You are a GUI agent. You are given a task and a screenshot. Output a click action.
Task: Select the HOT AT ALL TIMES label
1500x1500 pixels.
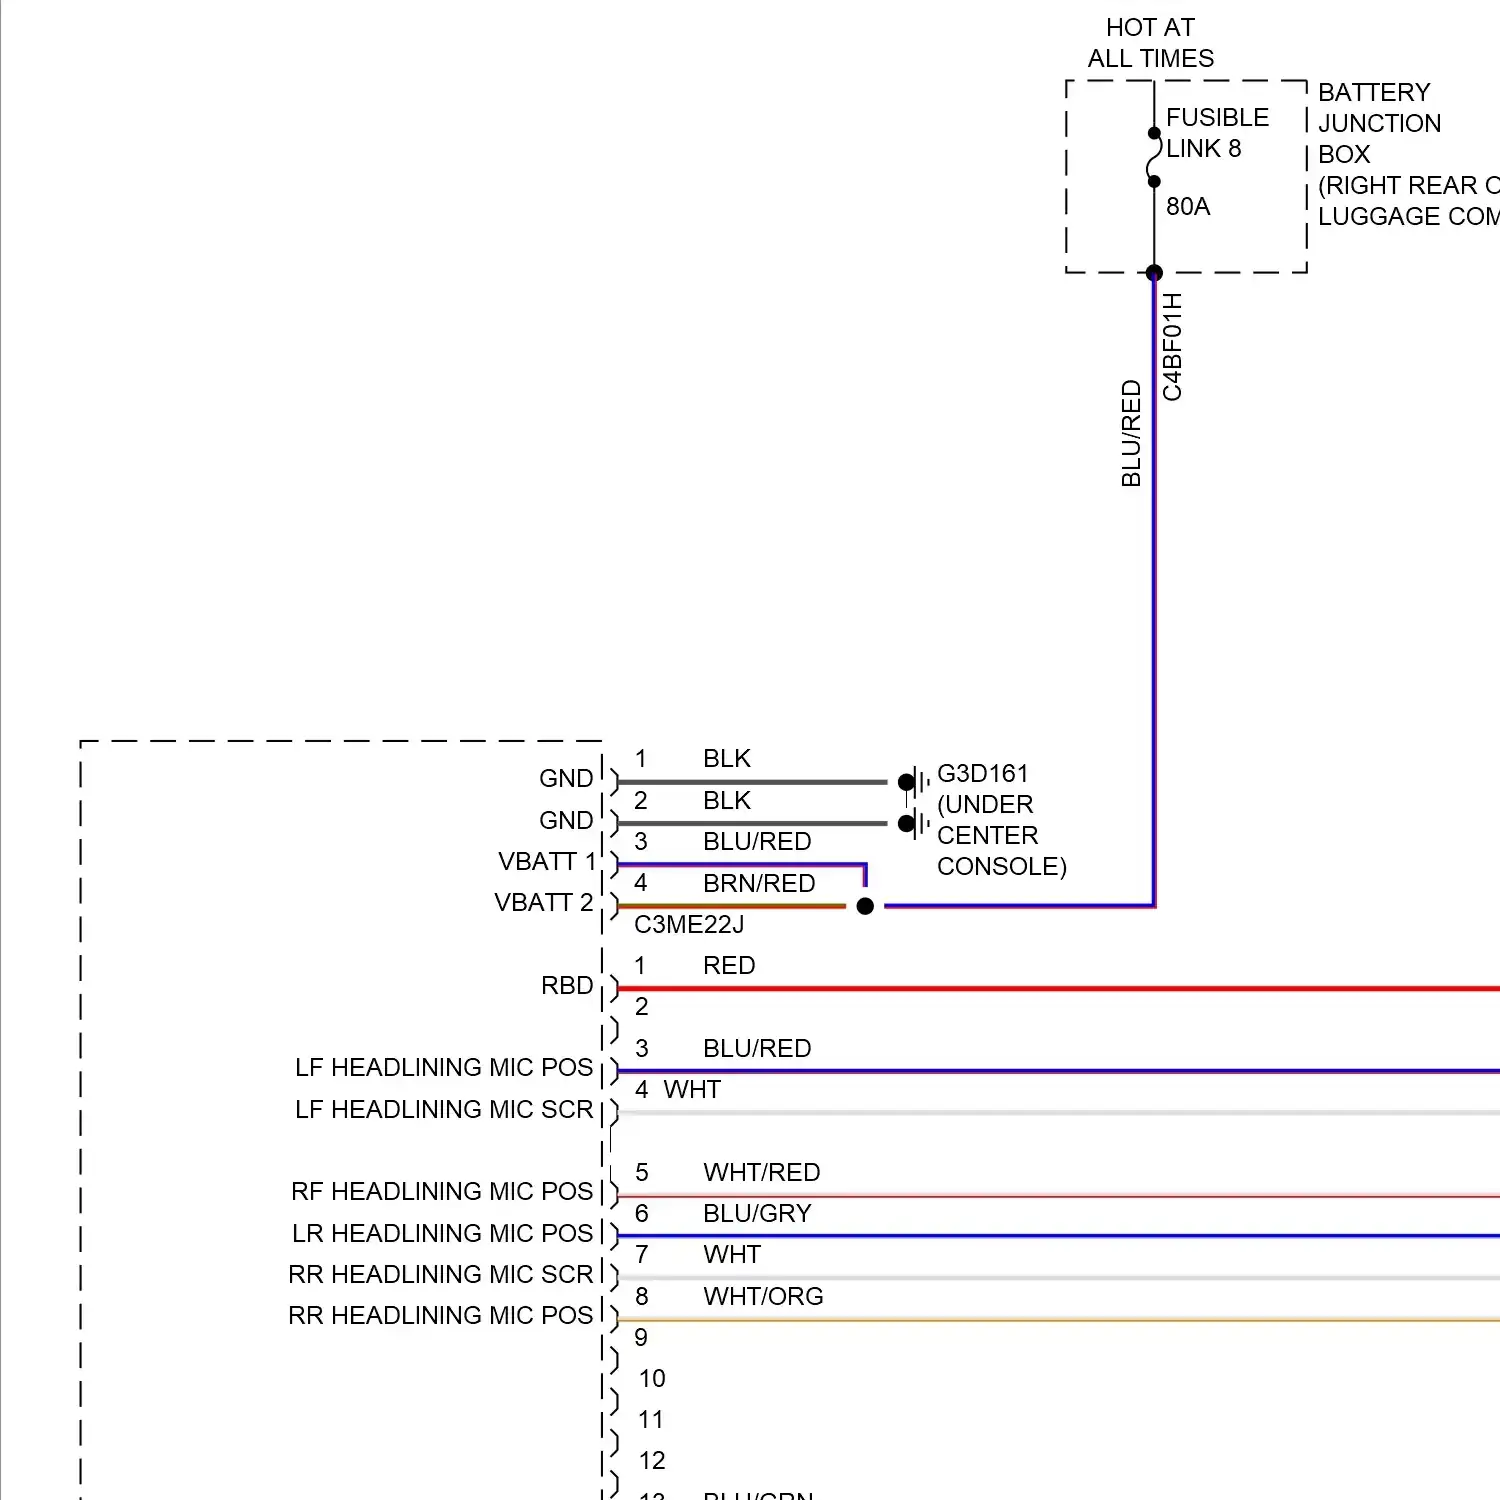(1150, 43)
